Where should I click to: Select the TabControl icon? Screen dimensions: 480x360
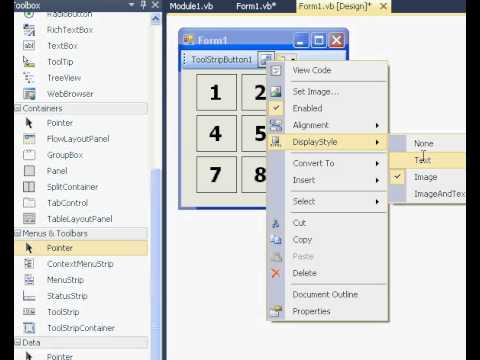29,203
